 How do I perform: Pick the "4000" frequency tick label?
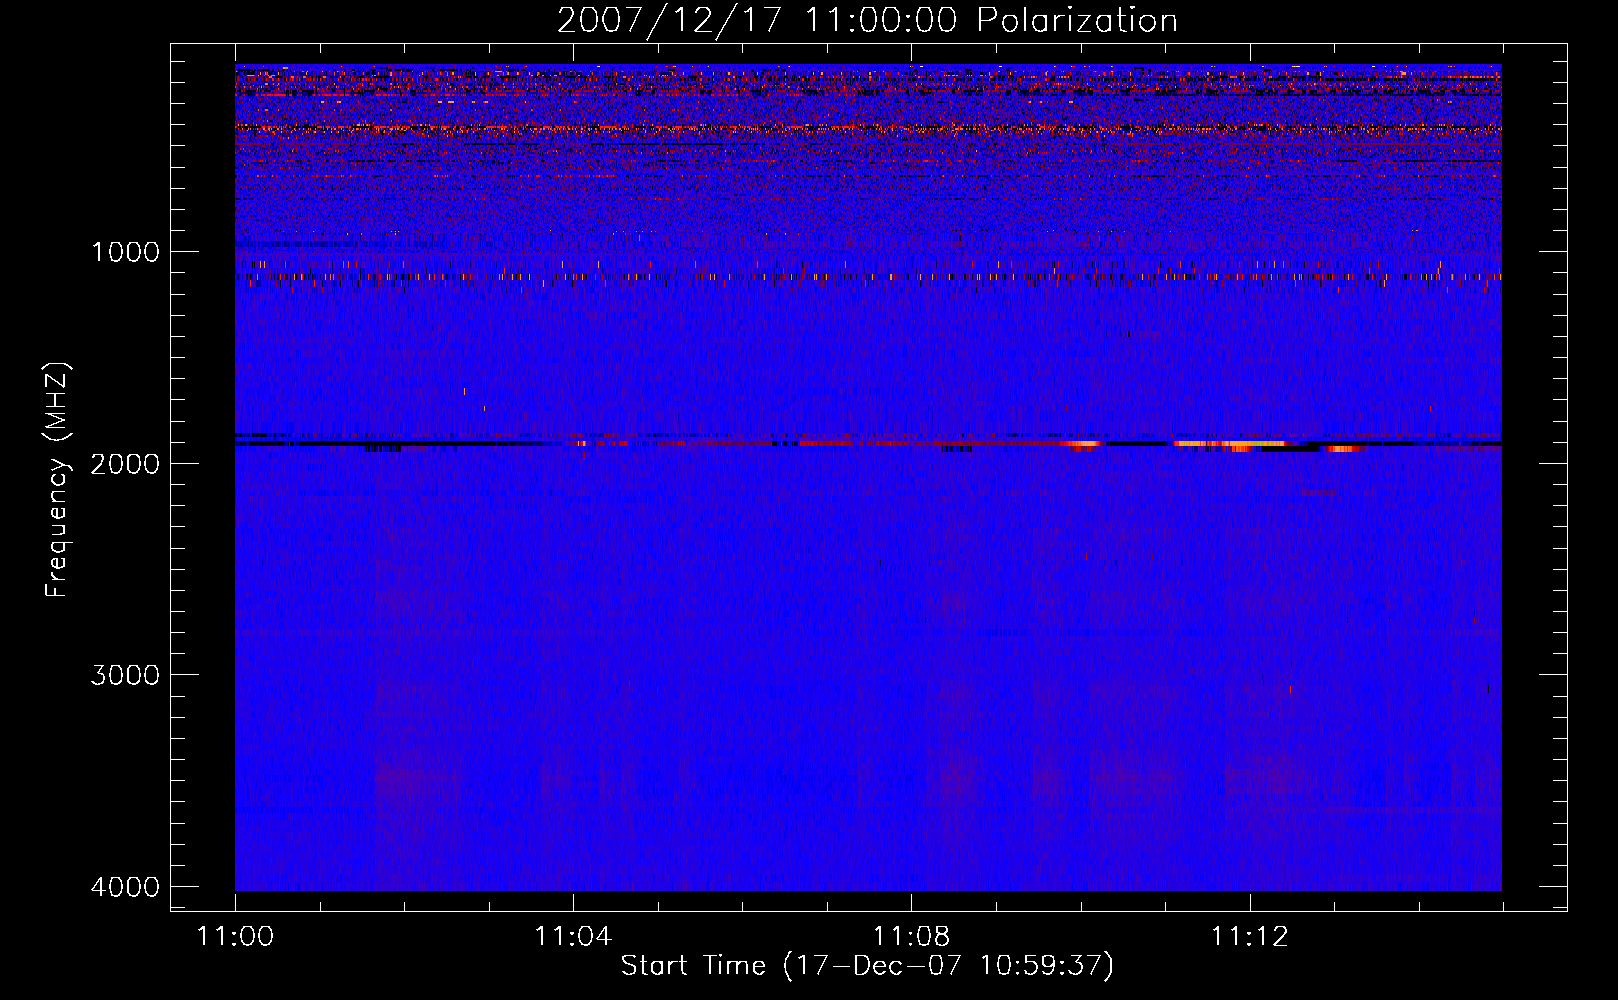pyautogui.click(x=125, y=887)
